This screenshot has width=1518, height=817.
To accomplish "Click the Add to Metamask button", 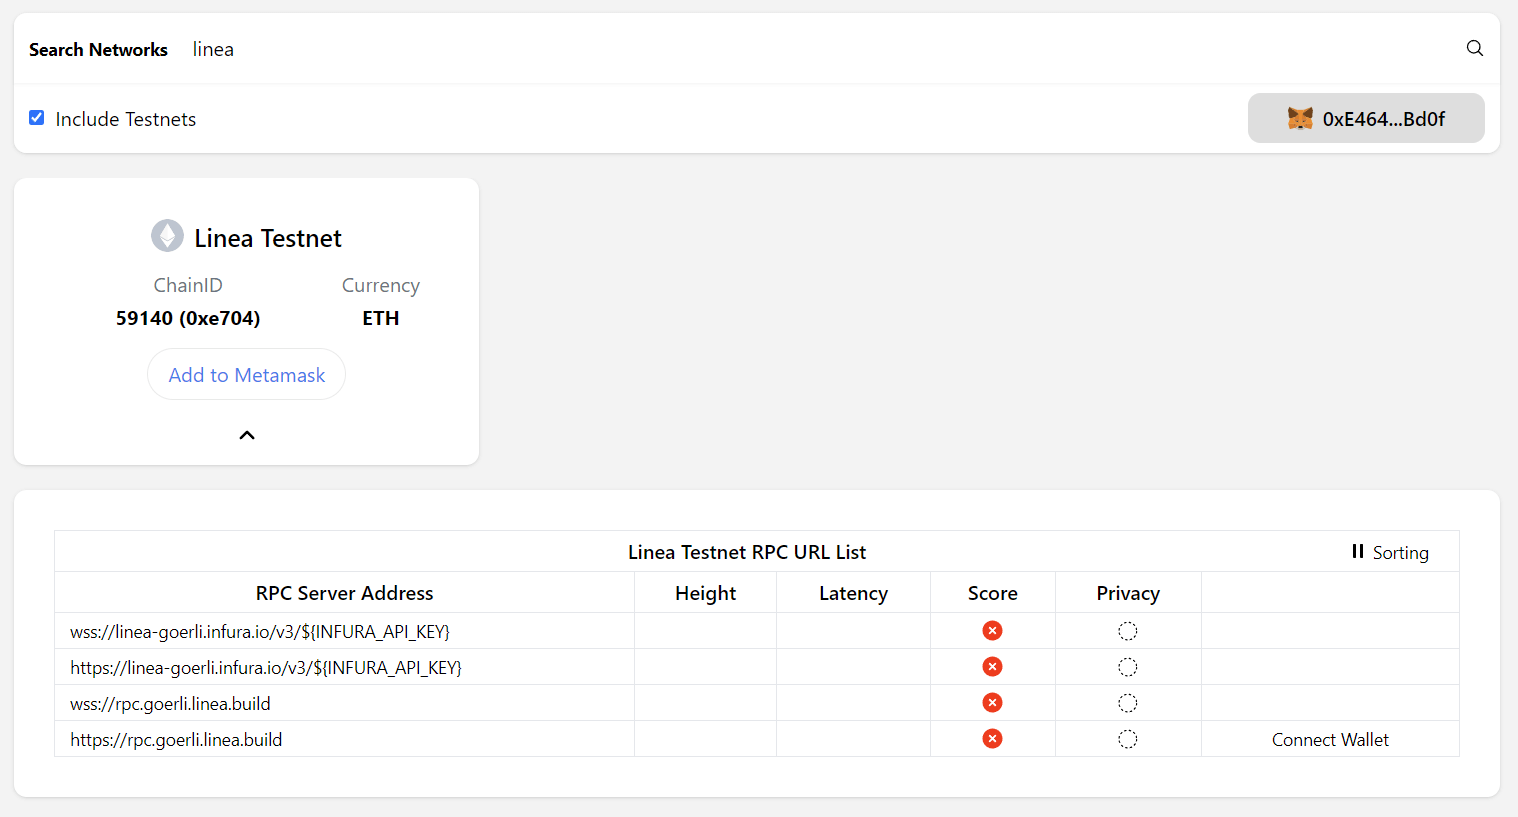I will (x=246, y=373).
